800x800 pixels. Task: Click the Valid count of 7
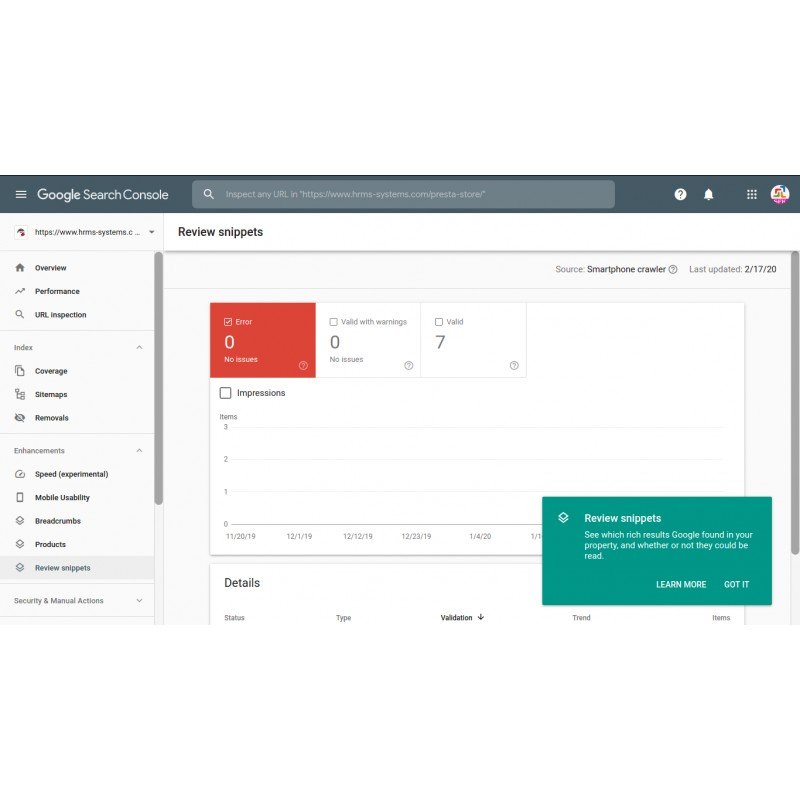click(440, 342)
